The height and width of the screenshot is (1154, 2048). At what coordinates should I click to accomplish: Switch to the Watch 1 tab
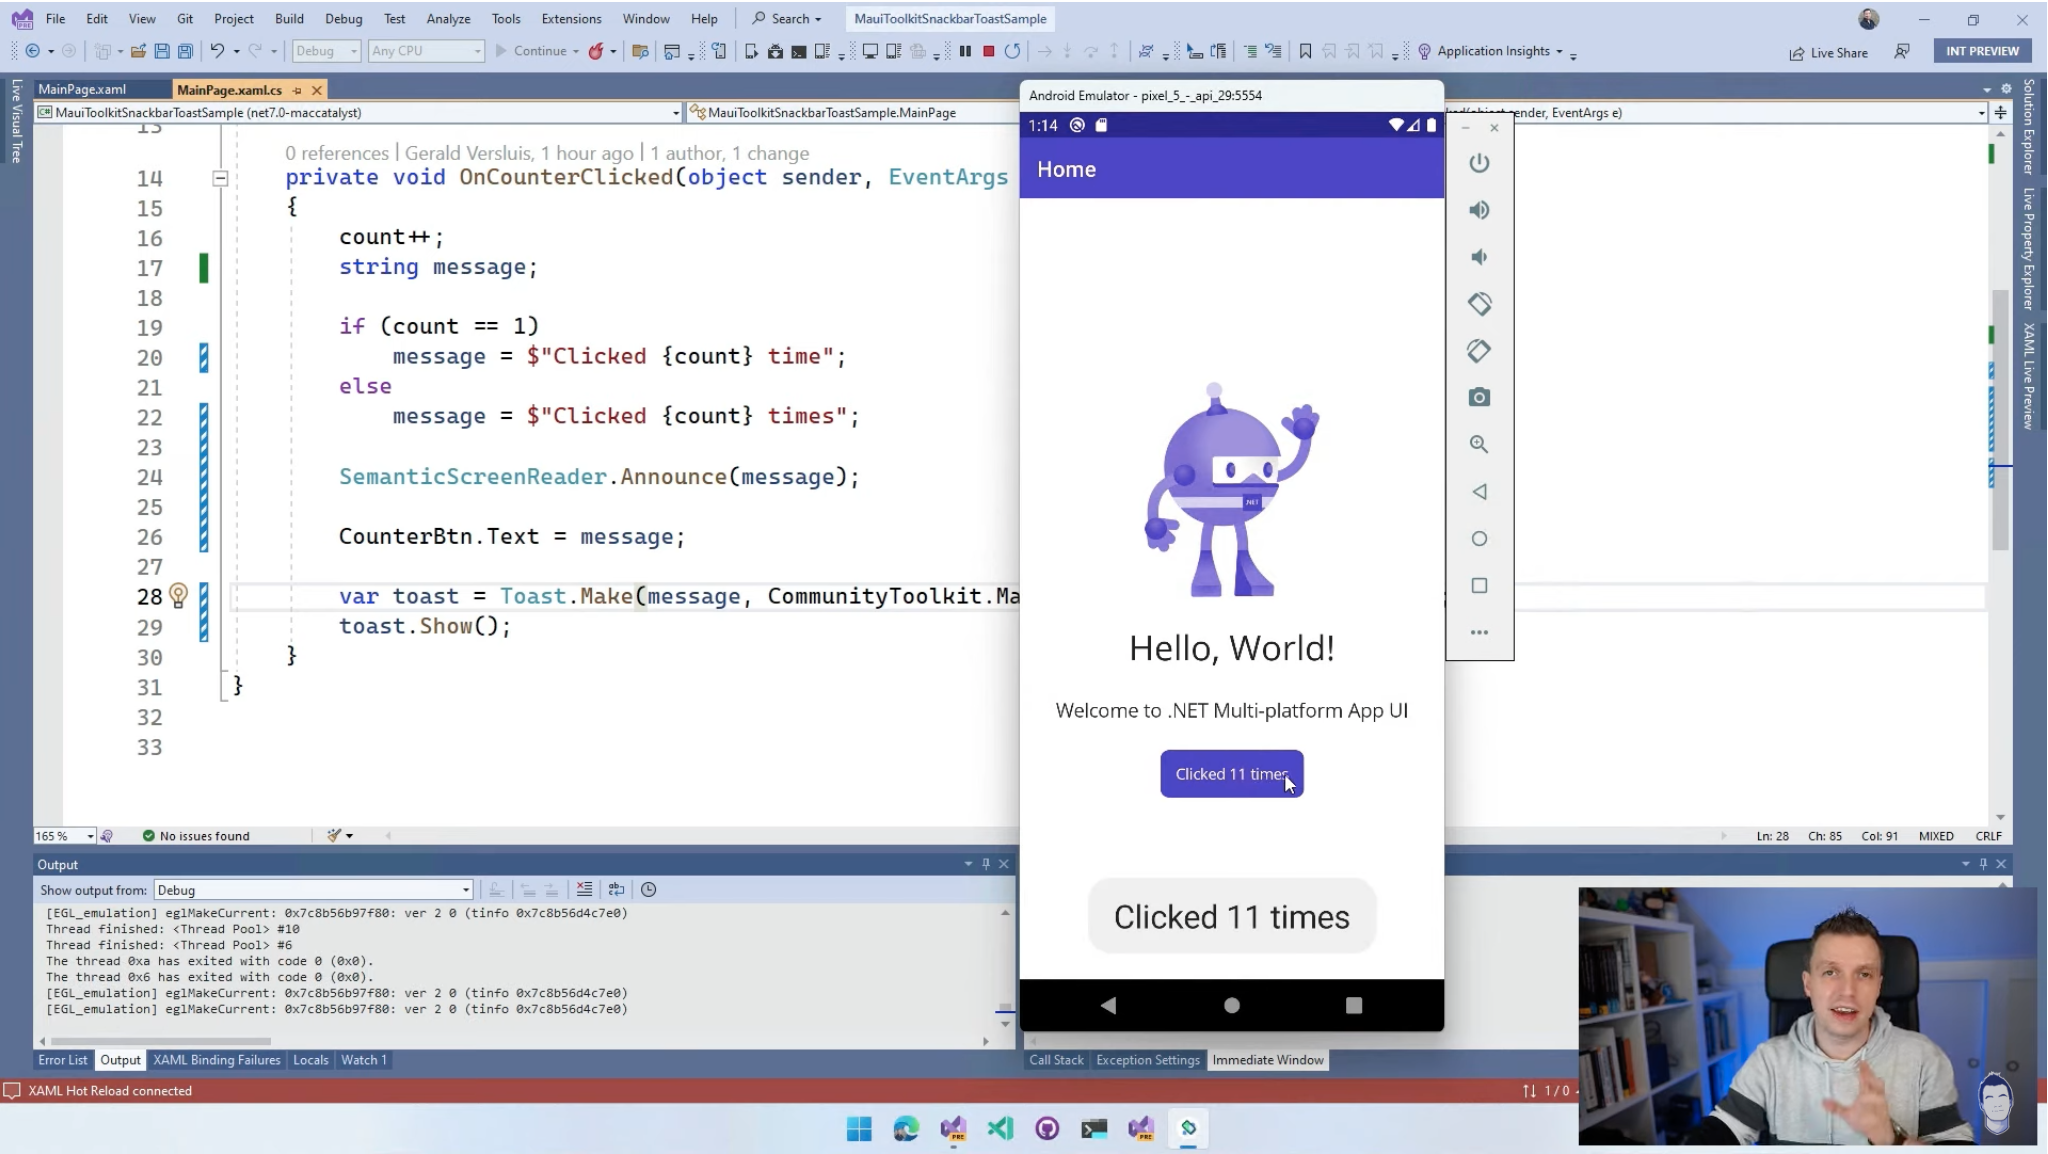point(364,1060)
